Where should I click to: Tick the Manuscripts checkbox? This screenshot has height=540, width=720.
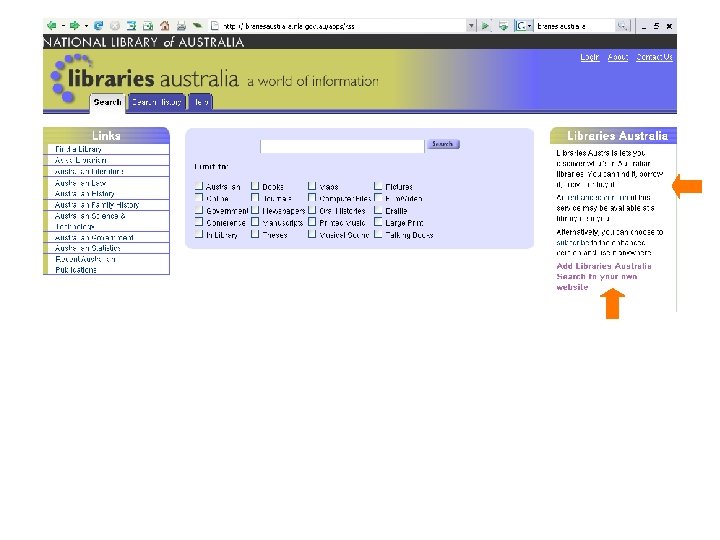[255, 222]
